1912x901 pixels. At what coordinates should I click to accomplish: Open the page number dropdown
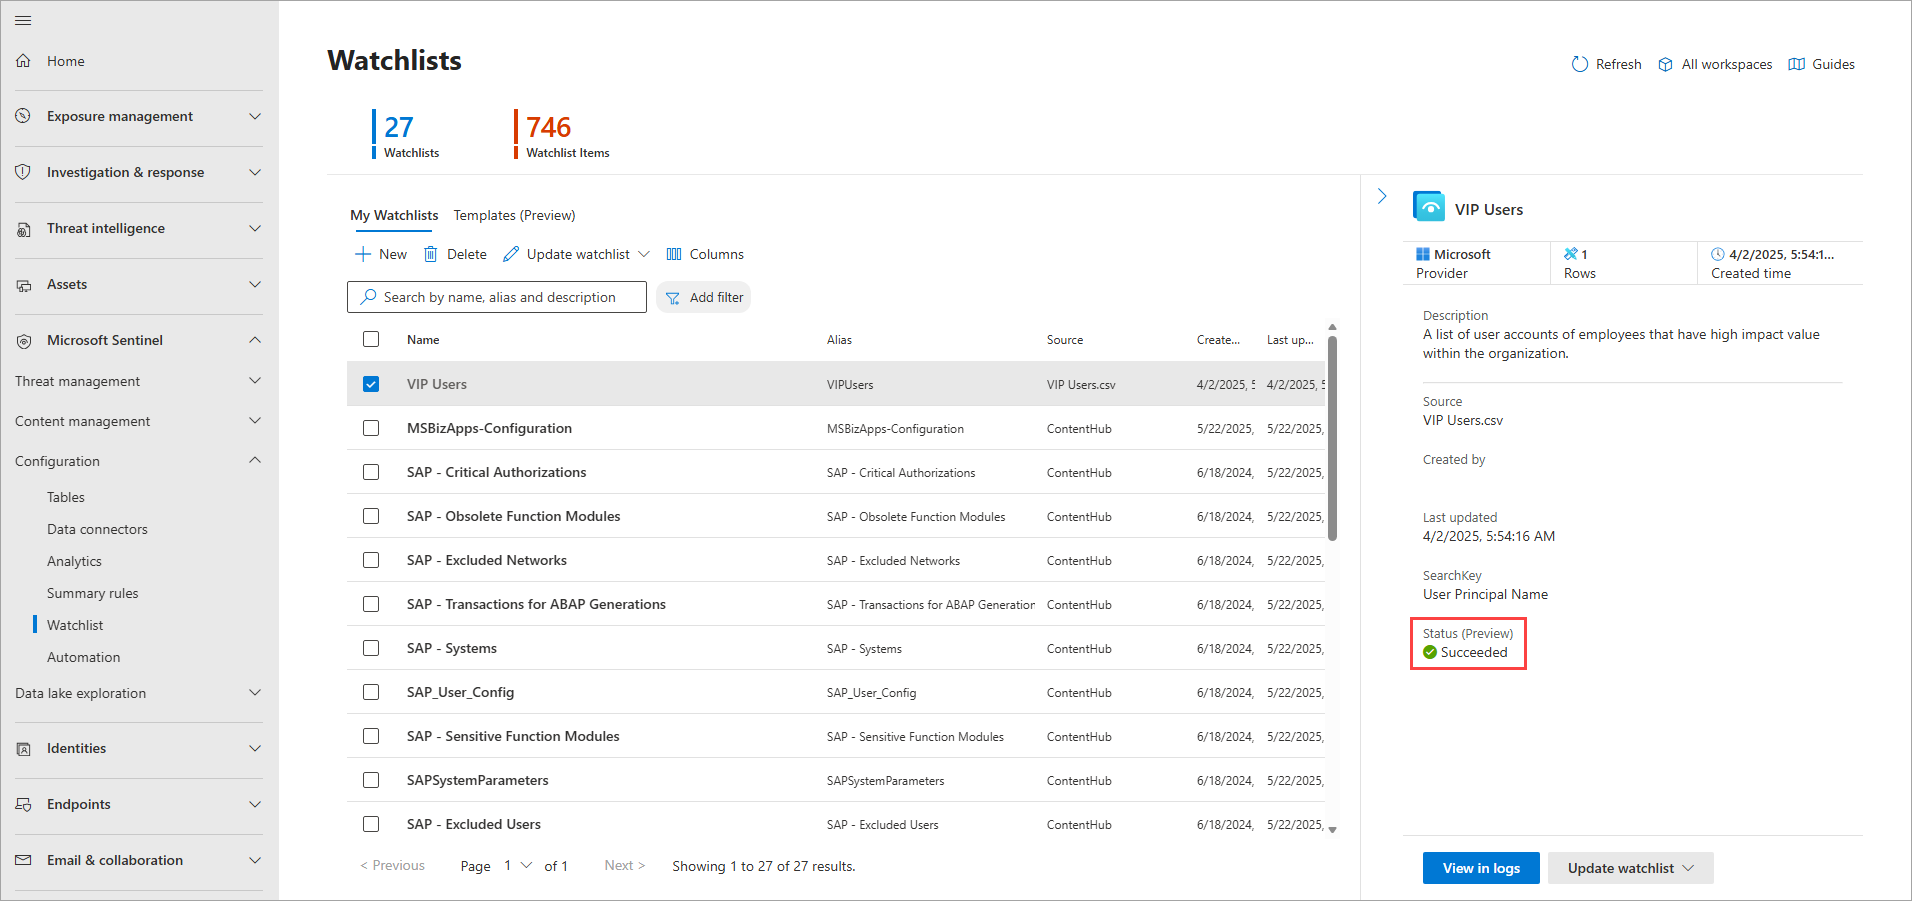click(518, 866)
